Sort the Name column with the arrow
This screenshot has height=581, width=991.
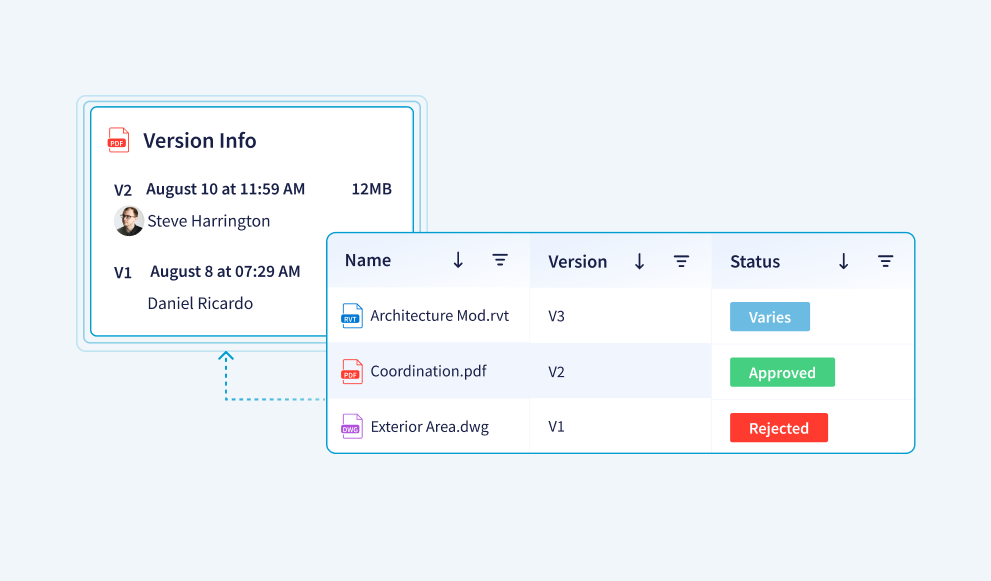click(458, 260)
